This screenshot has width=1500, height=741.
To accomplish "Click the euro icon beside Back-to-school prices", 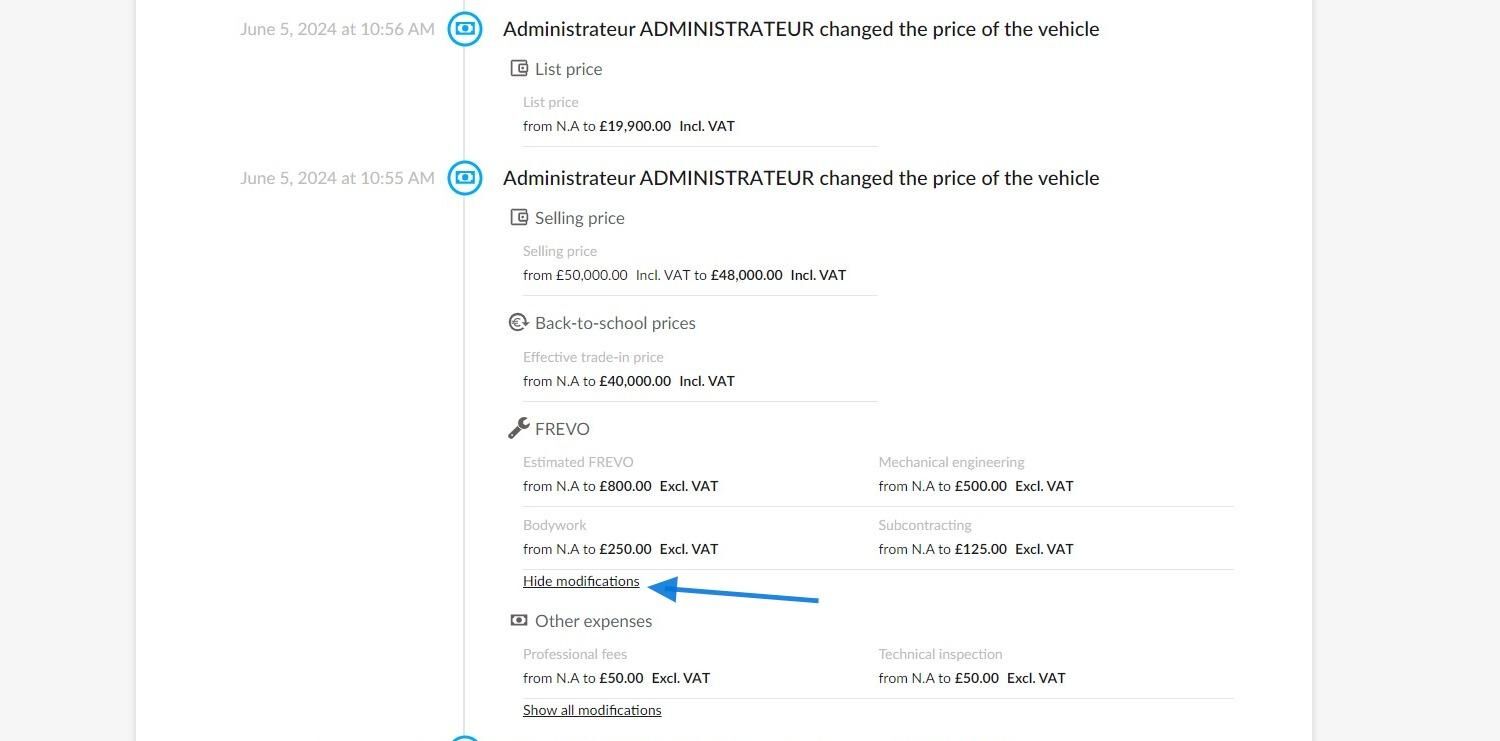I will [x=518, y=323].
